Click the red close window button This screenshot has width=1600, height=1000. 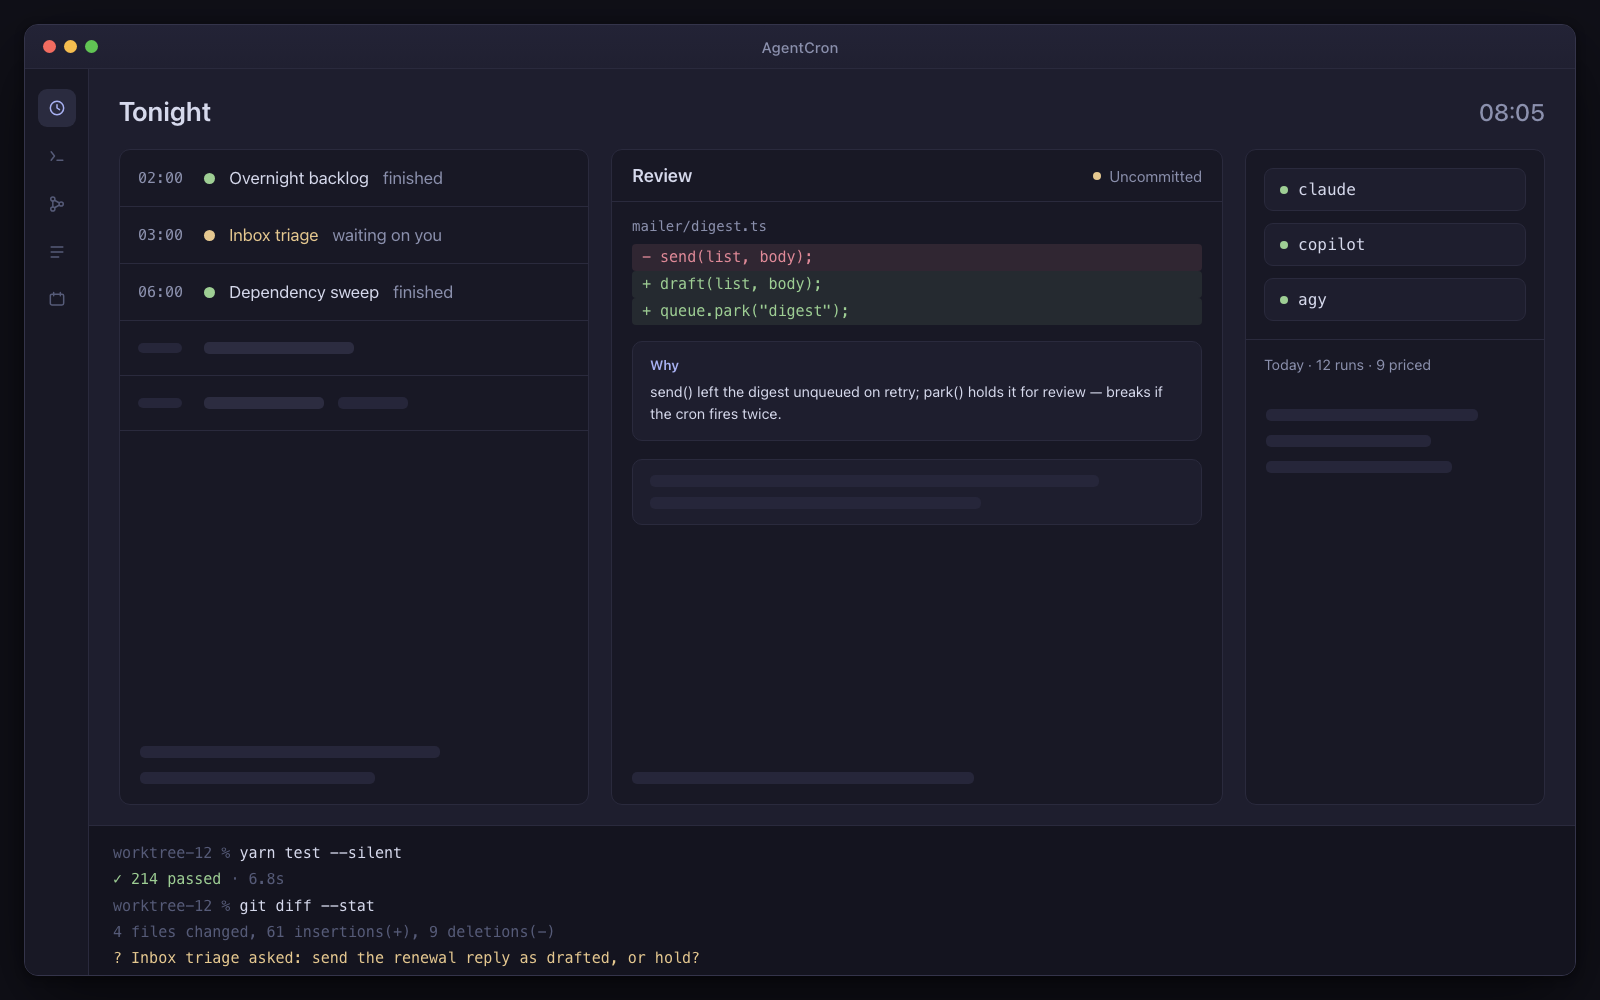[x=49, y=47]
